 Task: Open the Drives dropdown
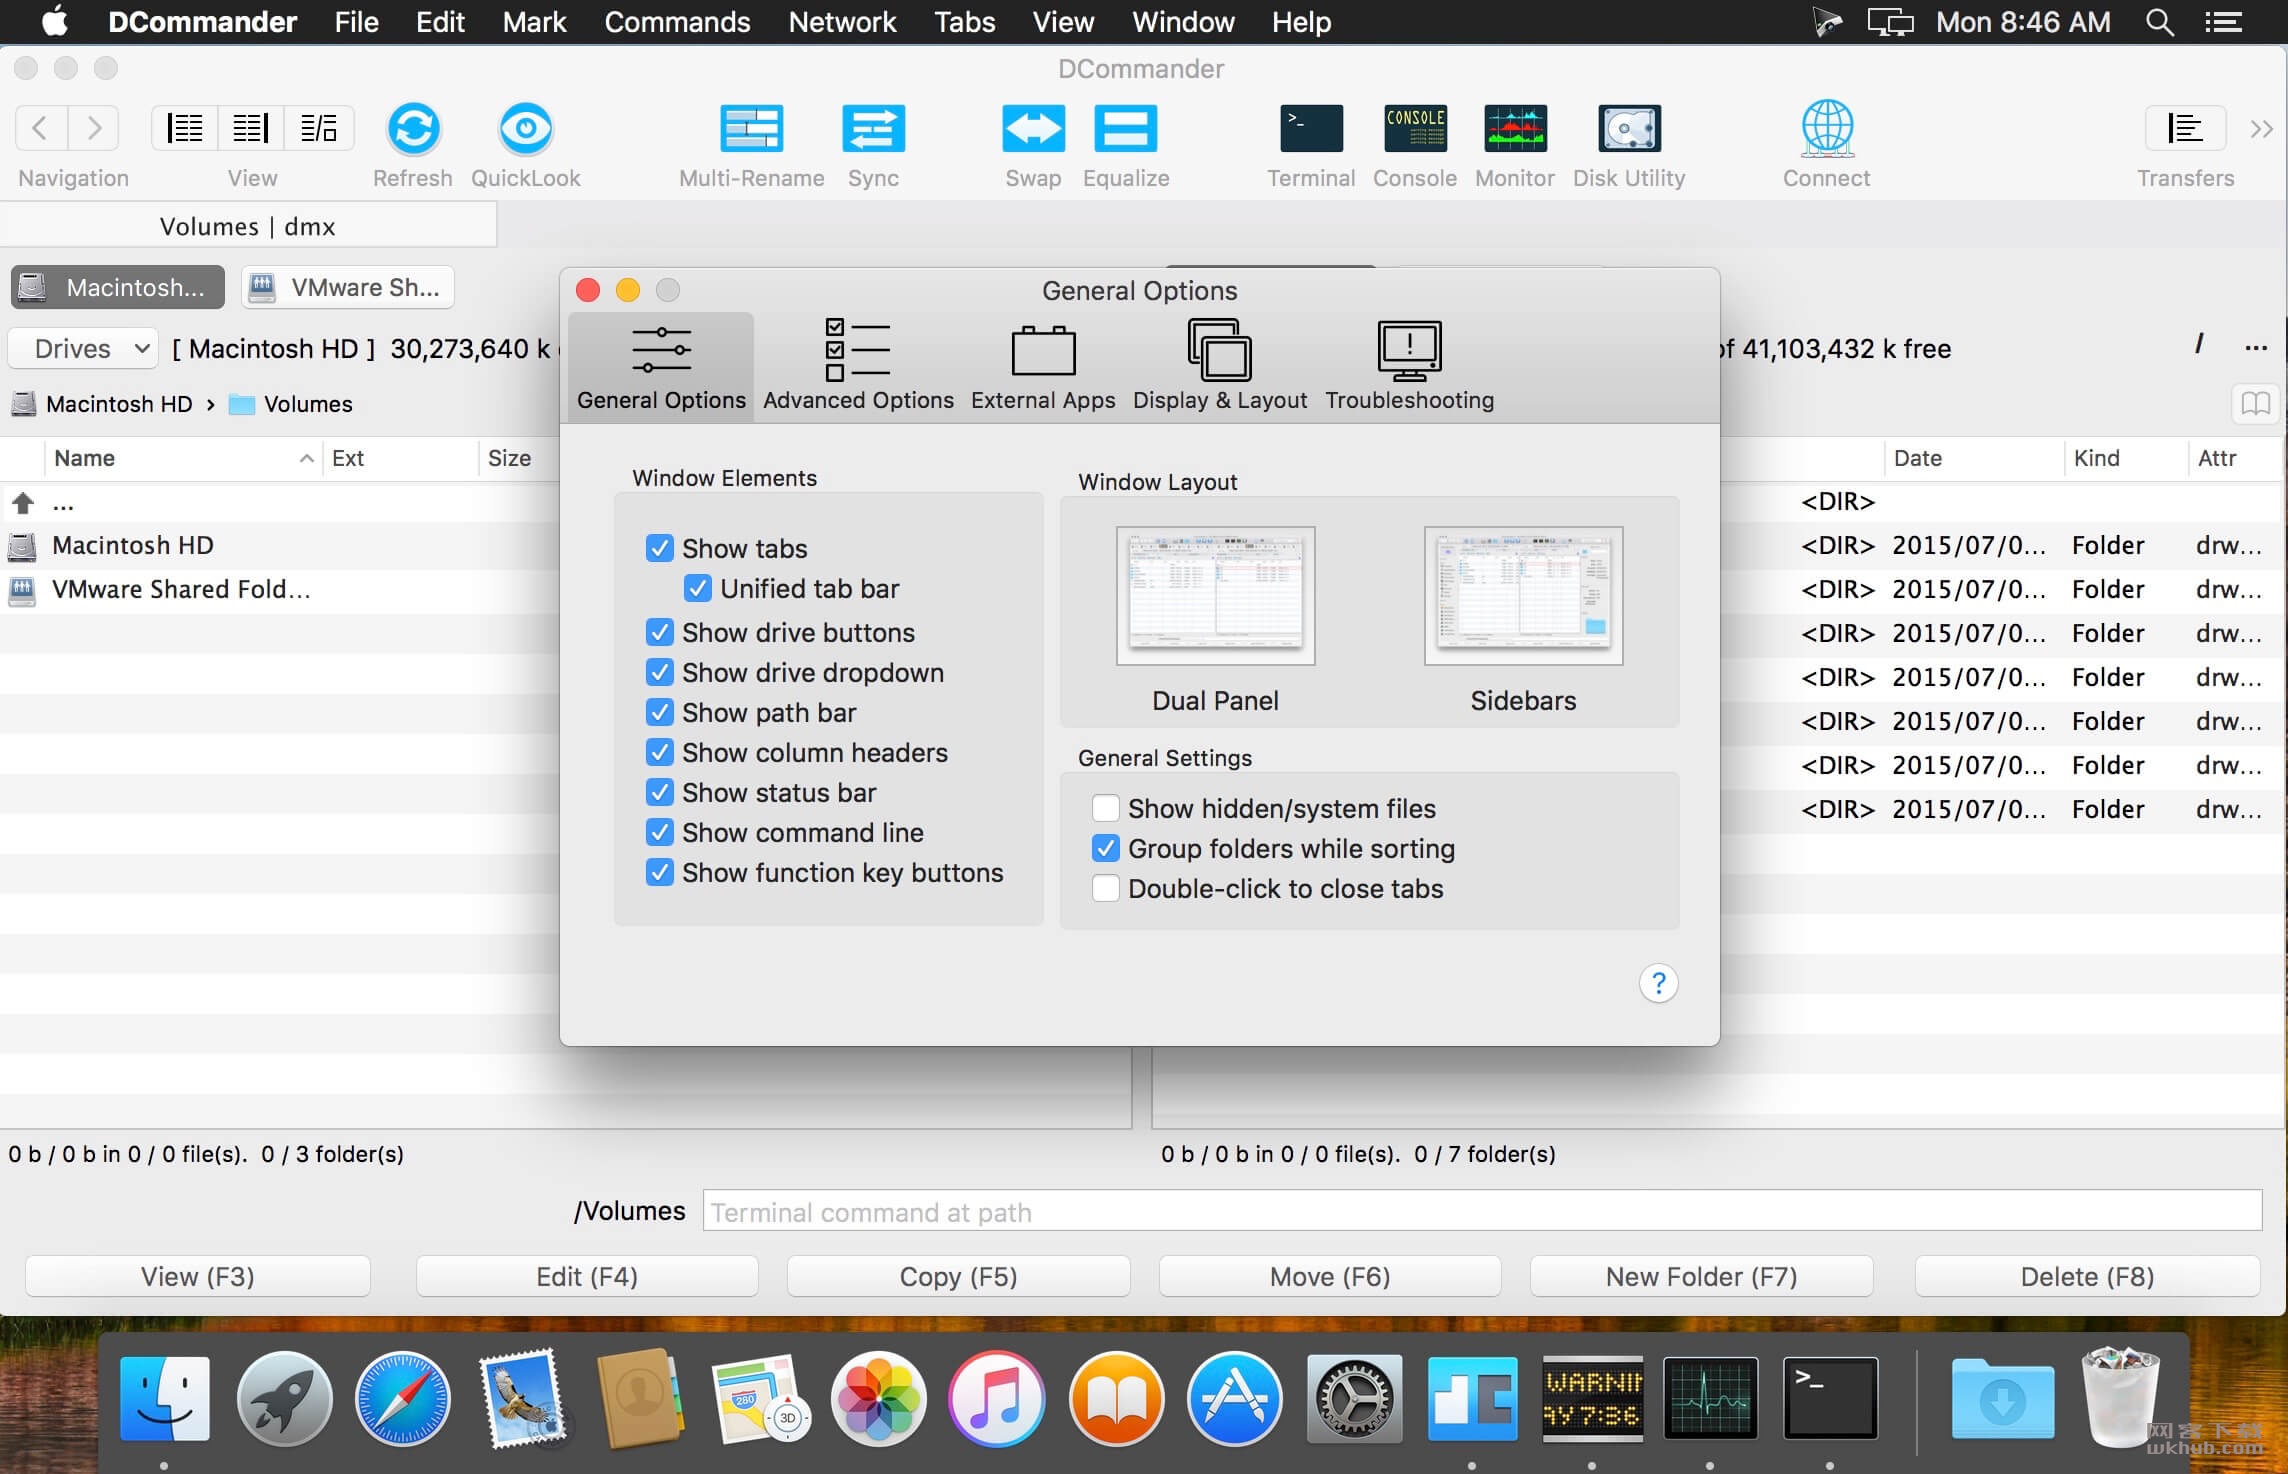click(83, 348)
